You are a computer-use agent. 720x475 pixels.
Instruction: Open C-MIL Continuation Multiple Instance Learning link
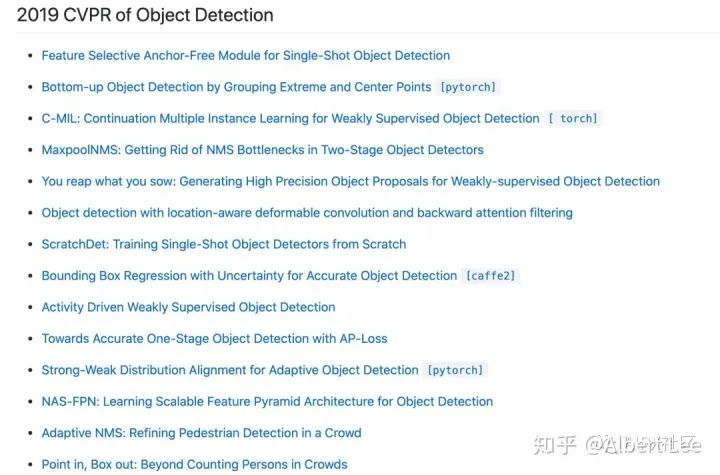pyautogui.click(x=291, y=119)
